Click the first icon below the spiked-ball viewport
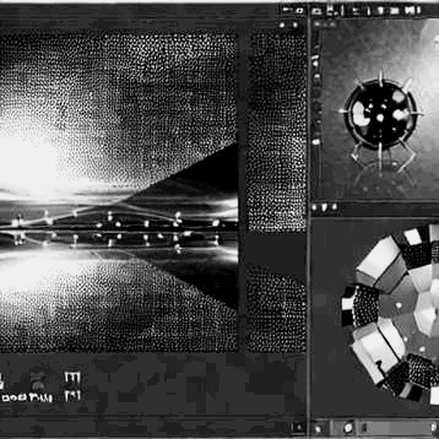Viewport: 439px width, 439px height. [314, 207]
